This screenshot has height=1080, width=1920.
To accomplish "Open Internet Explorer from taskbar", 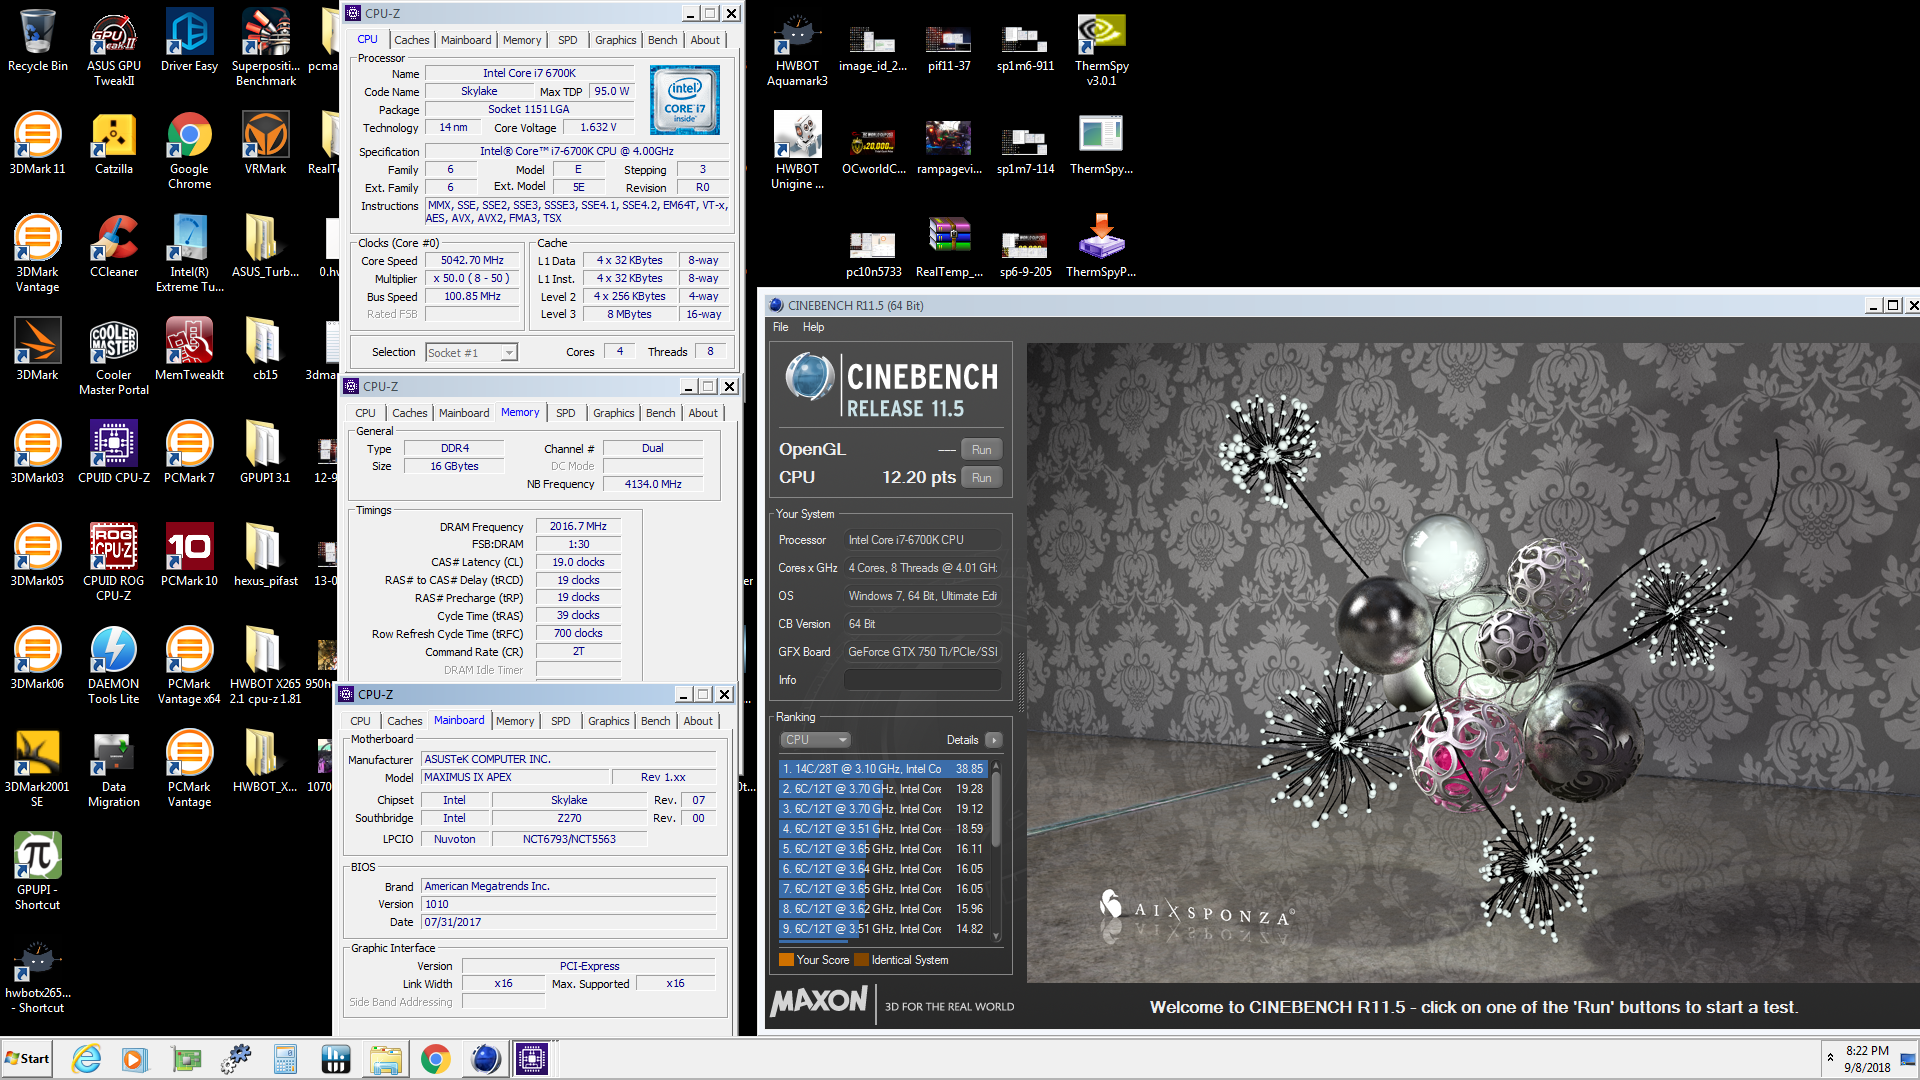I will 87,1059.
